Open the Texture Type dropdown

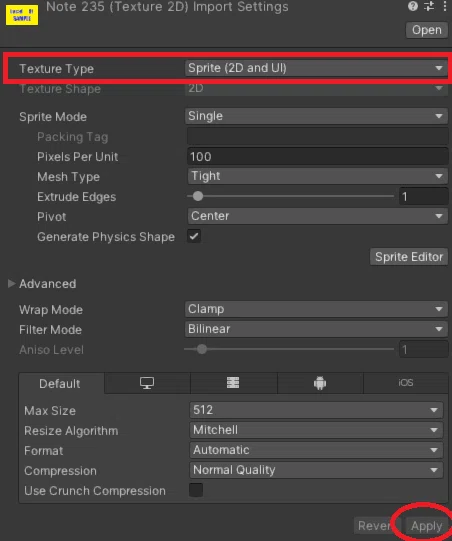[x=316, y=68]
